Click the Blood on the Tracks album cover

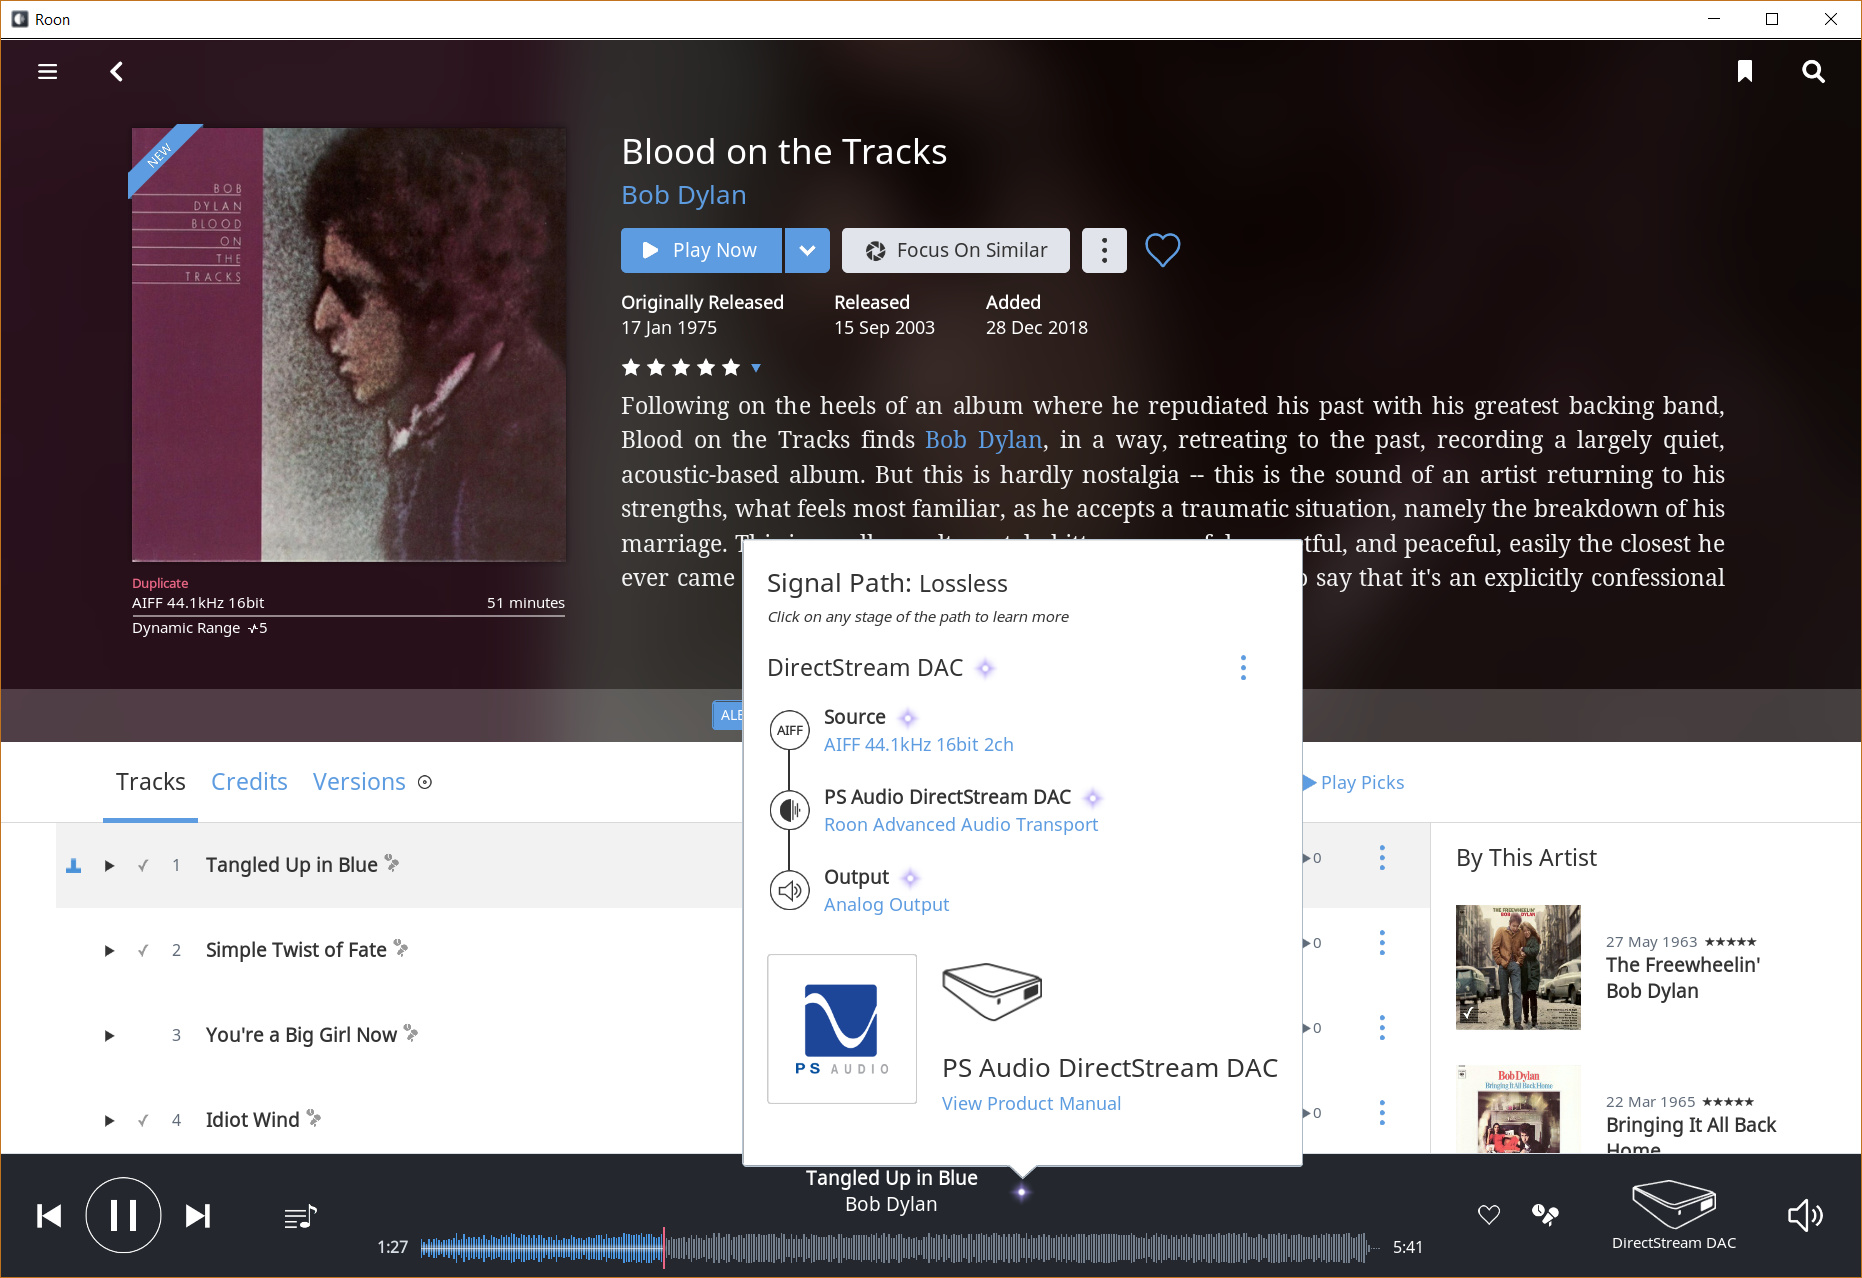pos(349,345)
